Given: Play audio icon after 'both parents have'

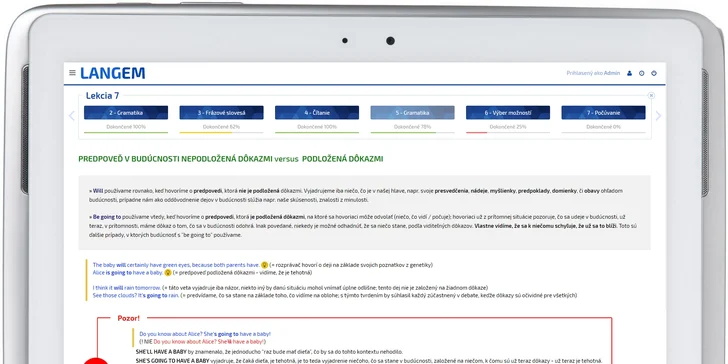Looking at the screenshot, I should coord(265,265).
